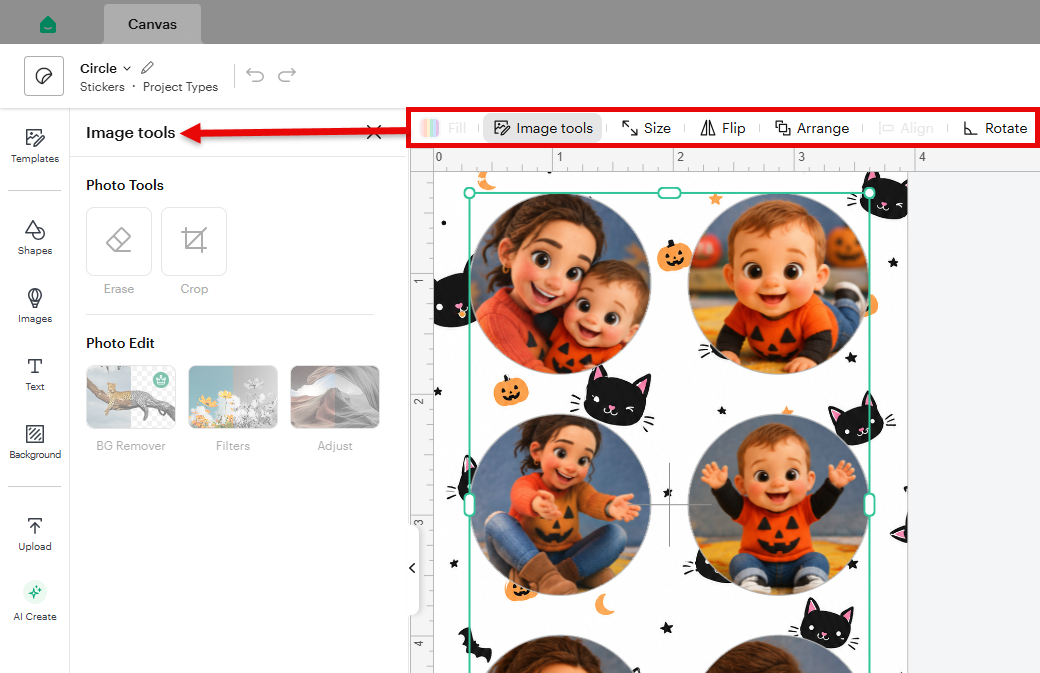Image resolution: width=1040 pixels, height=673 pixels.
Task: Open the Filters photo edit thumbnail
Action: point(233,397)
